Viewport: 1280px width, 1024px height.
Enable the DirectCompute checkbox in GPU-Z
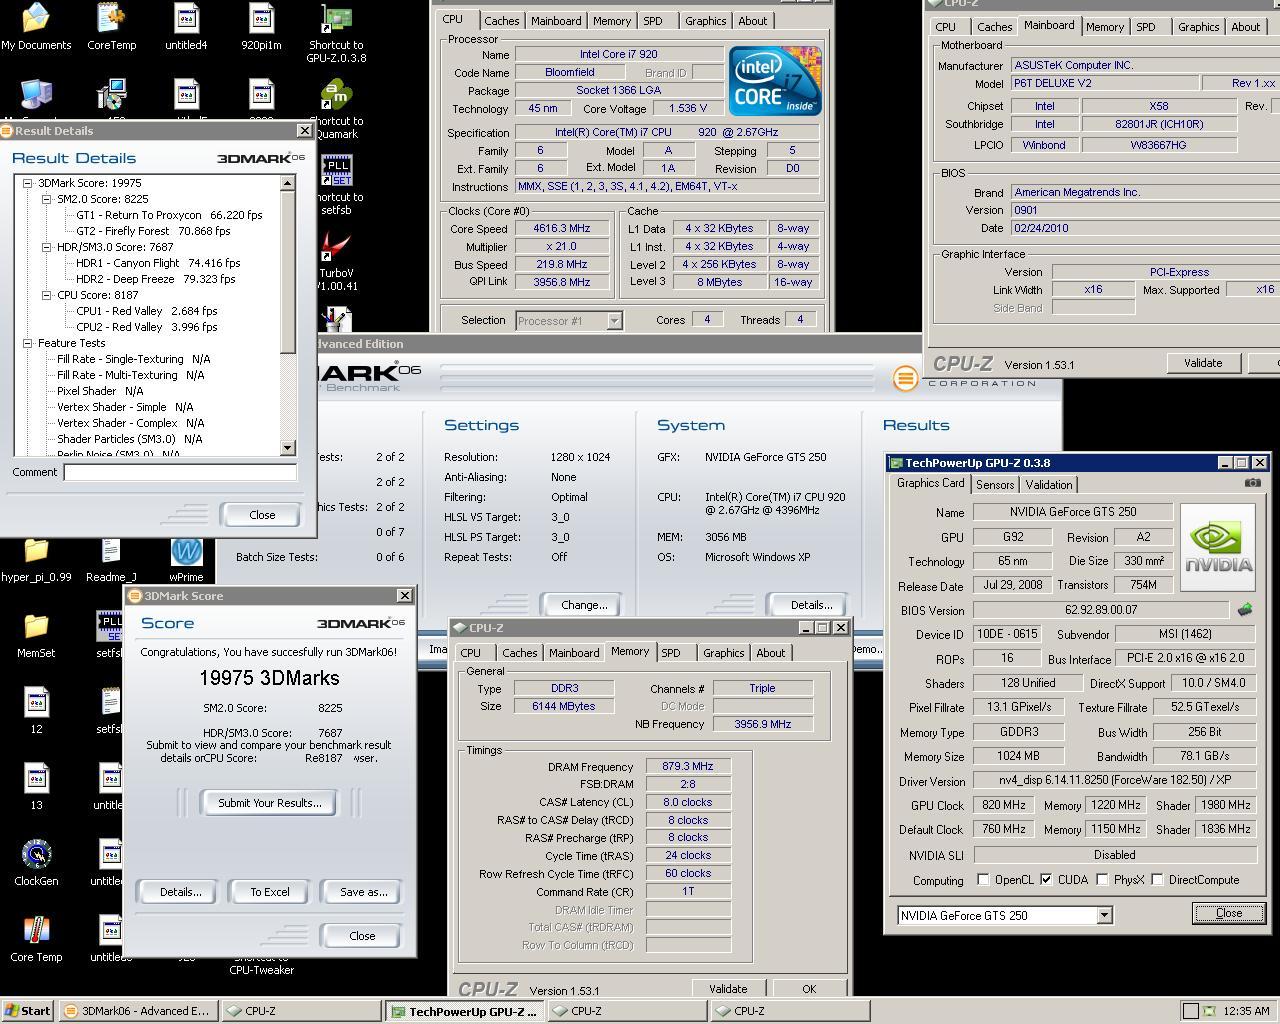(x=1157, y=880)
